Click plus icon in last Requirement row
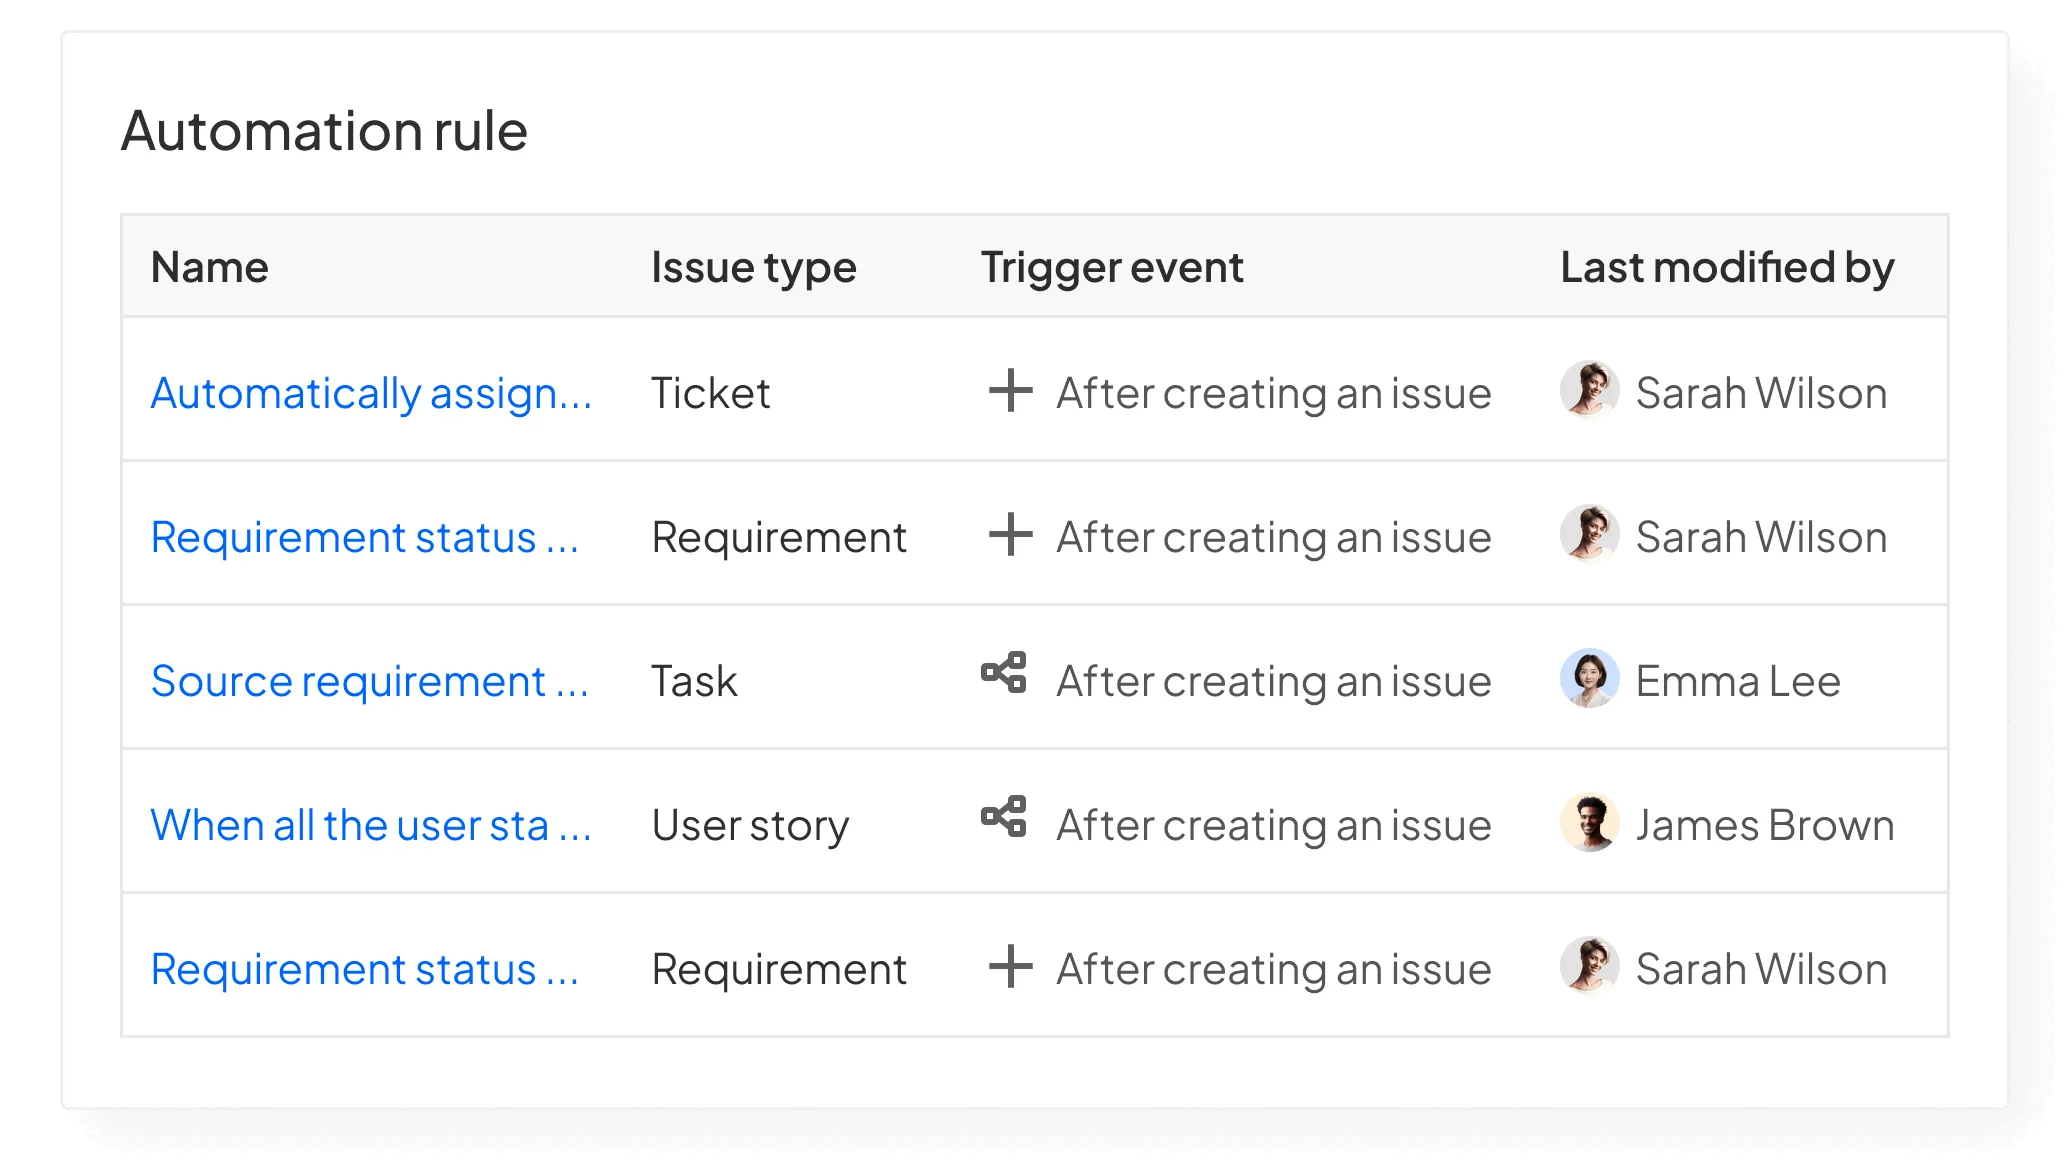Image resolution: width=2070 pixels, height=1167 pixels. click(x=1010, y=967)
